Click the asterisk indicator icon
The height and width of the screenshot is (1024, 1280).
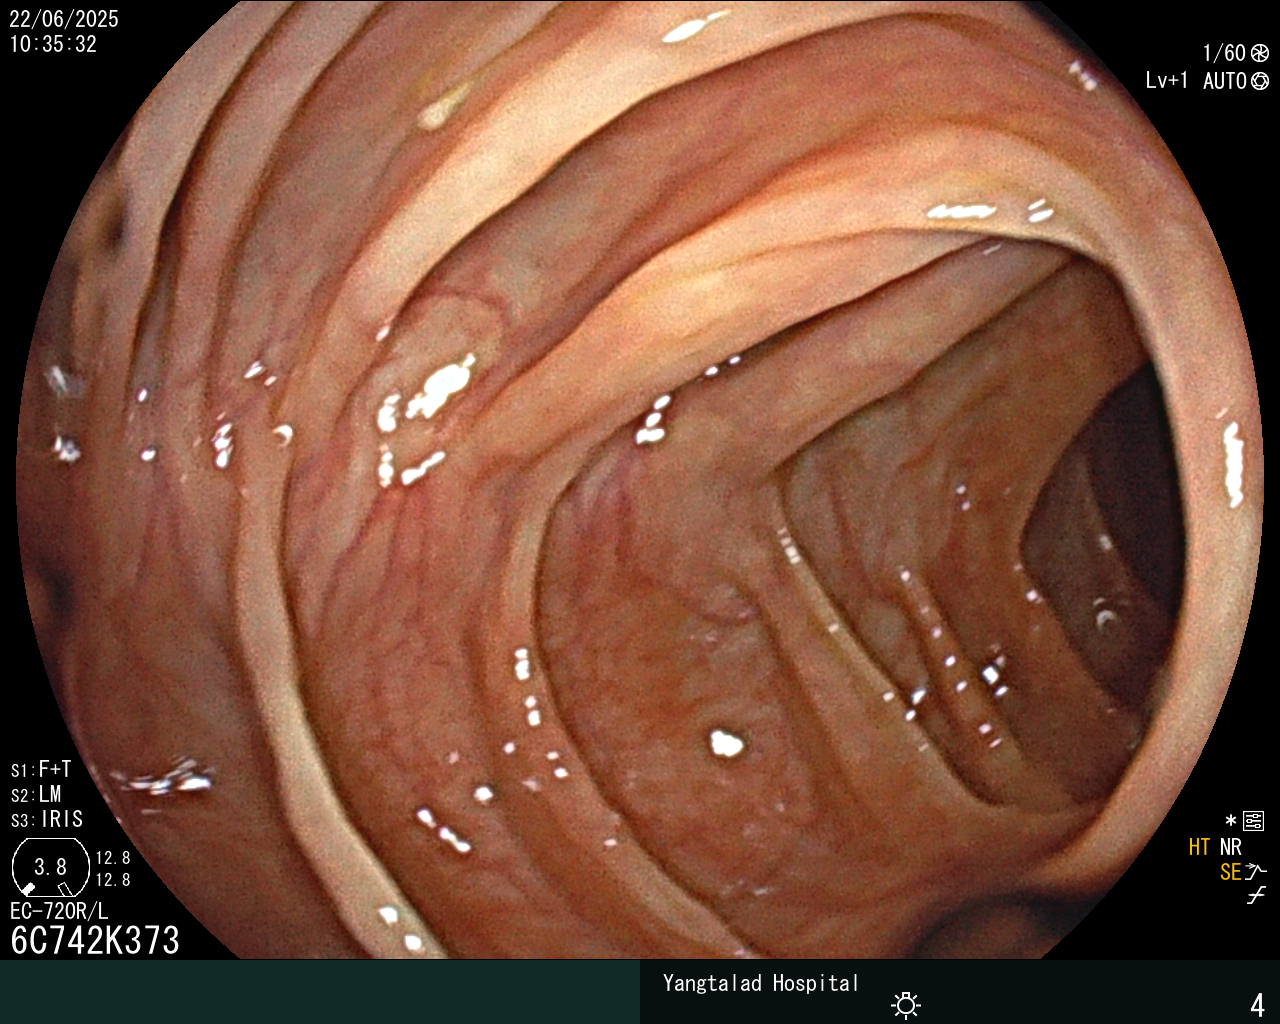[x=1231, y=822]
